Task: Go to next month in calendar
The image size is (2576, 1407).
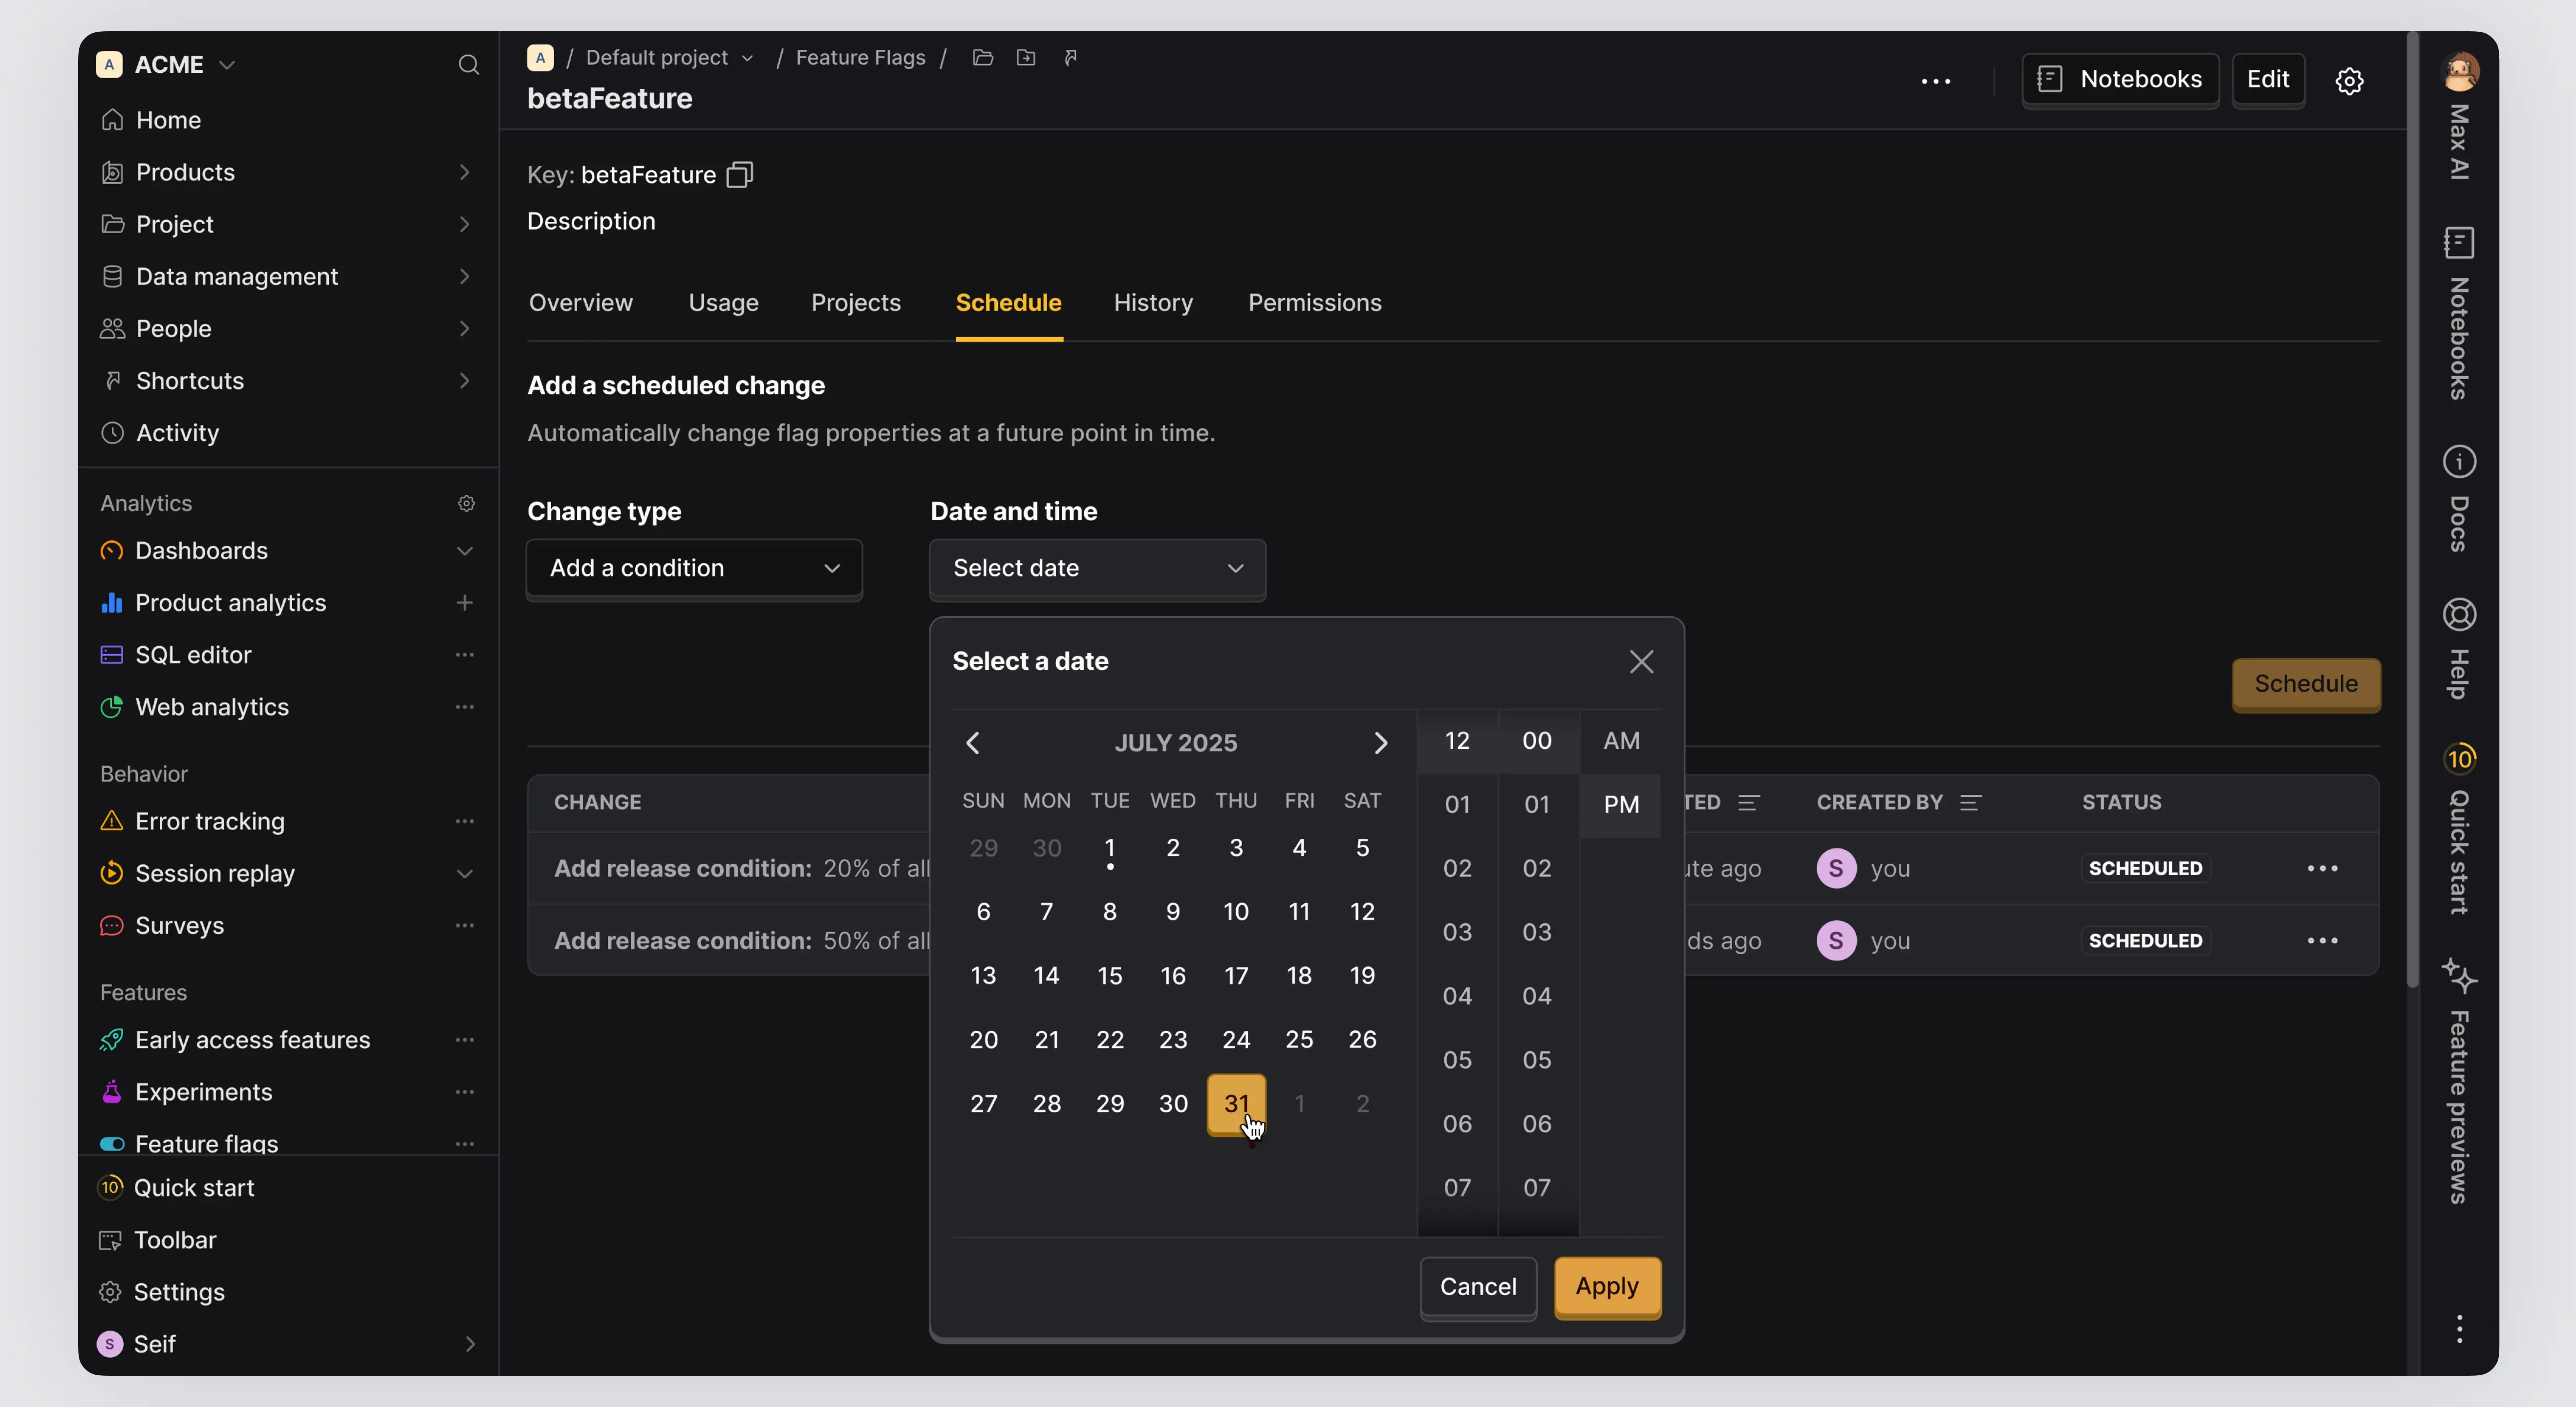Action: tap(1380, 743)
